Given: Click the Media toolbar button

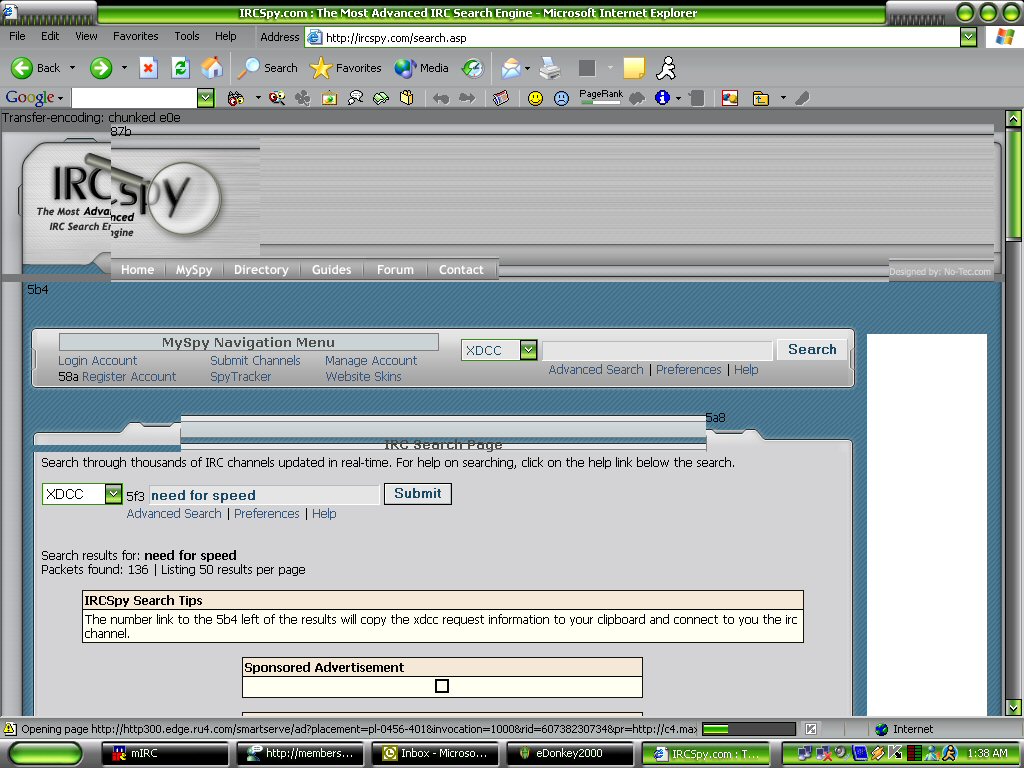Looking at the screenshot, I should coord(422,68).
